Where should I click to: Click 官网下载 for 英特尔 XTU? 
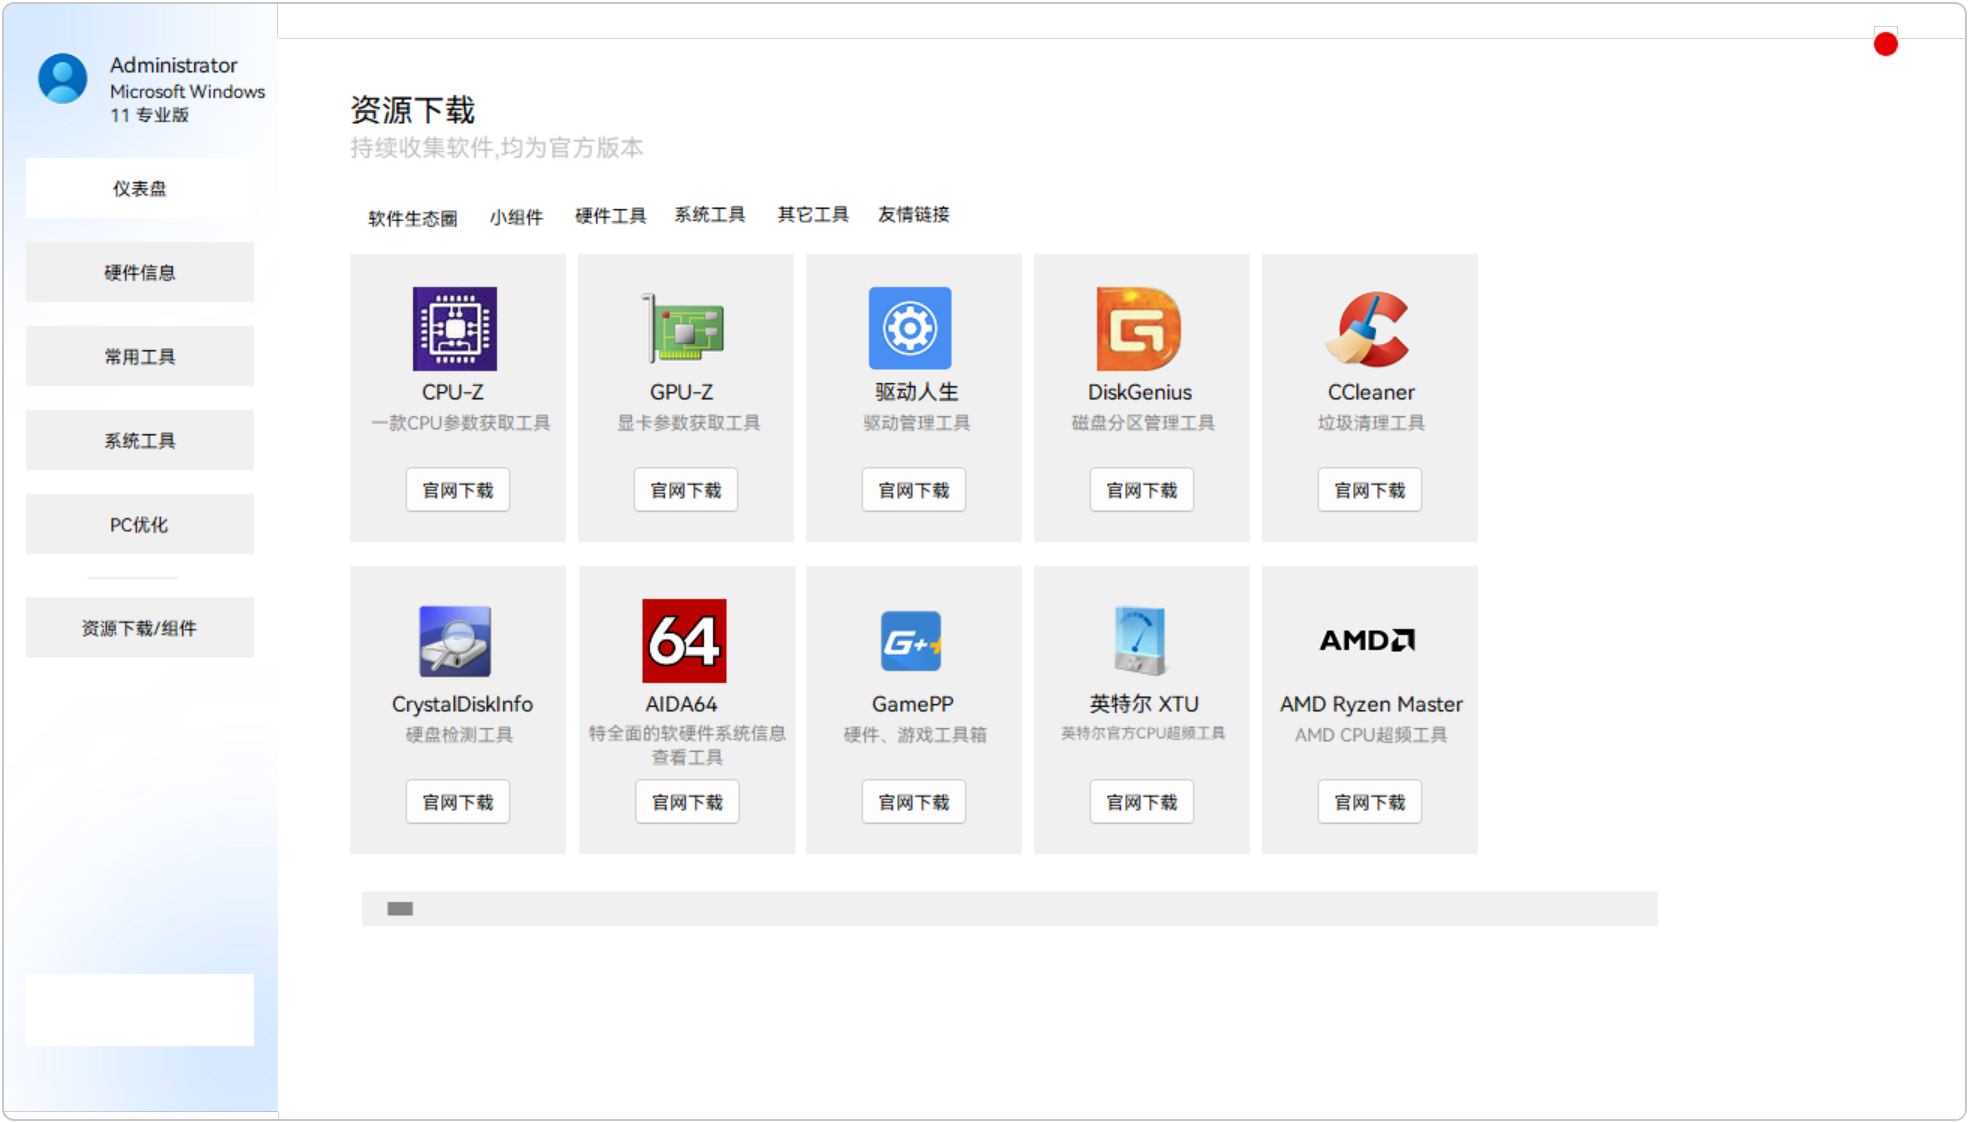click(1142, 802)
